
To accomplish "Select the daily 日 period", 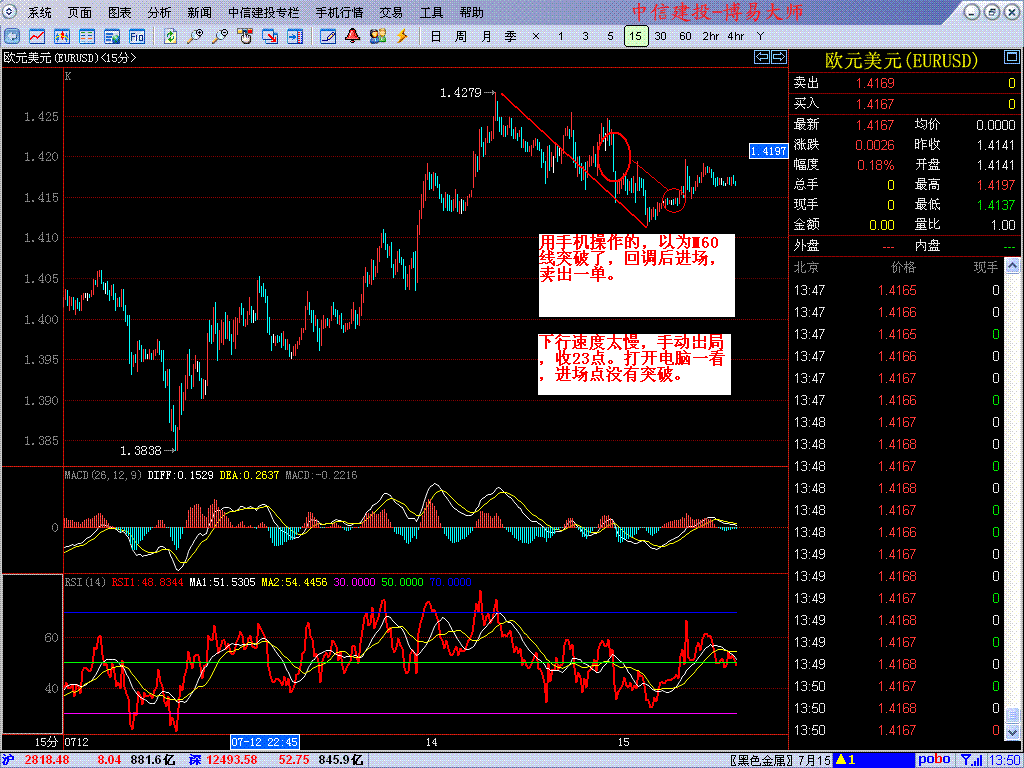I will pyautogui.click(x=436, y=36).
